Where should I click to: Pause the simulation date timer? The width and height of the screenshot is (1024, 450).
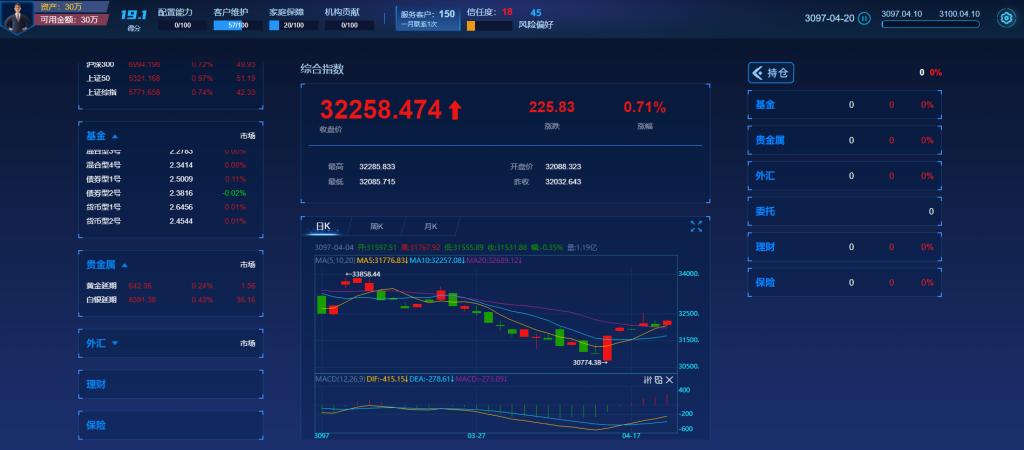click(864, 18)
